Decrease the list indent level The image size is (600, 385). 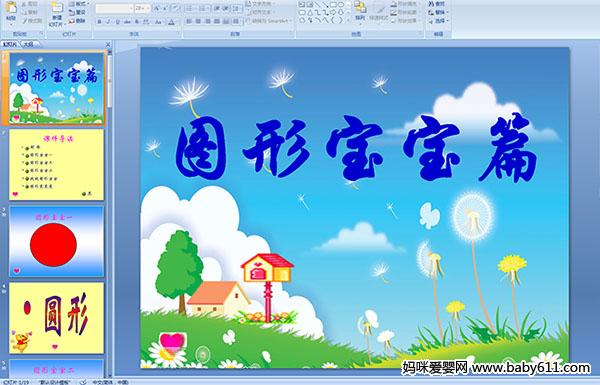(x=217, y=8)
